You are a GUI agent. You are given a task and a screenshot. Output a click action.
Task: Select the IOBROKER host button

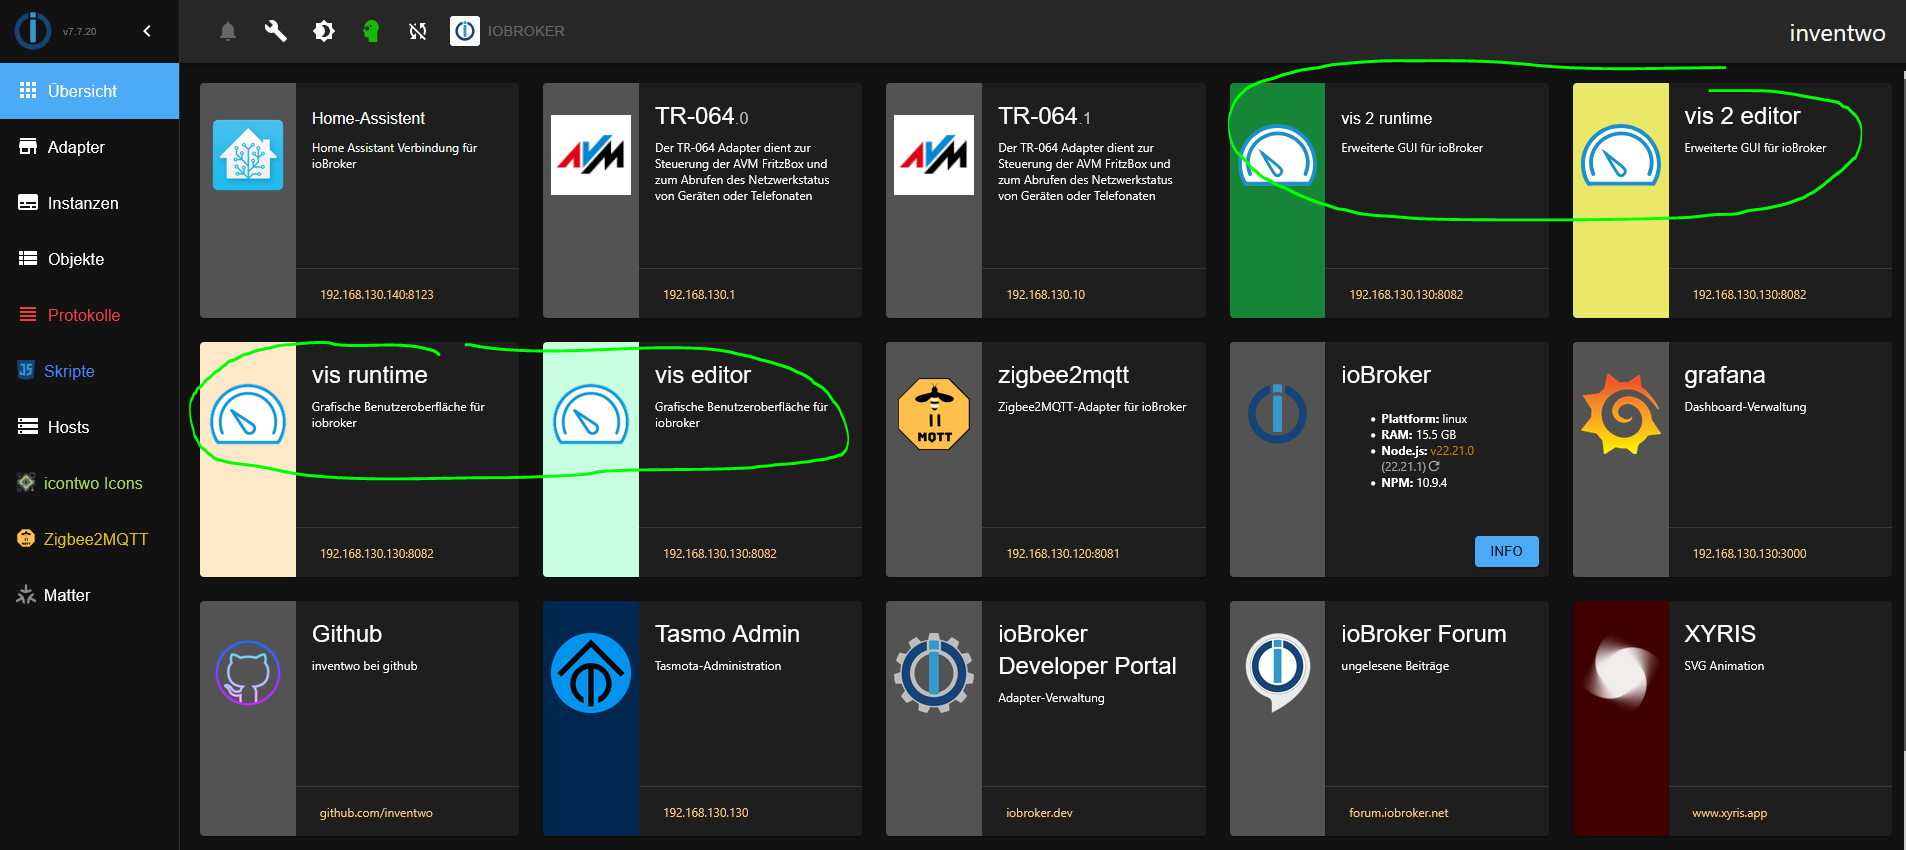508,31
